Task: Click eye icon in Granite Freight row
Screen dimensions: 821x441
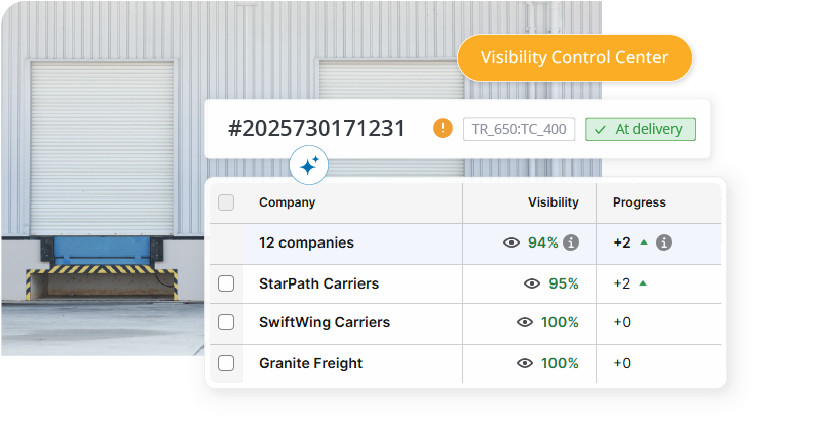Action: 525,363
